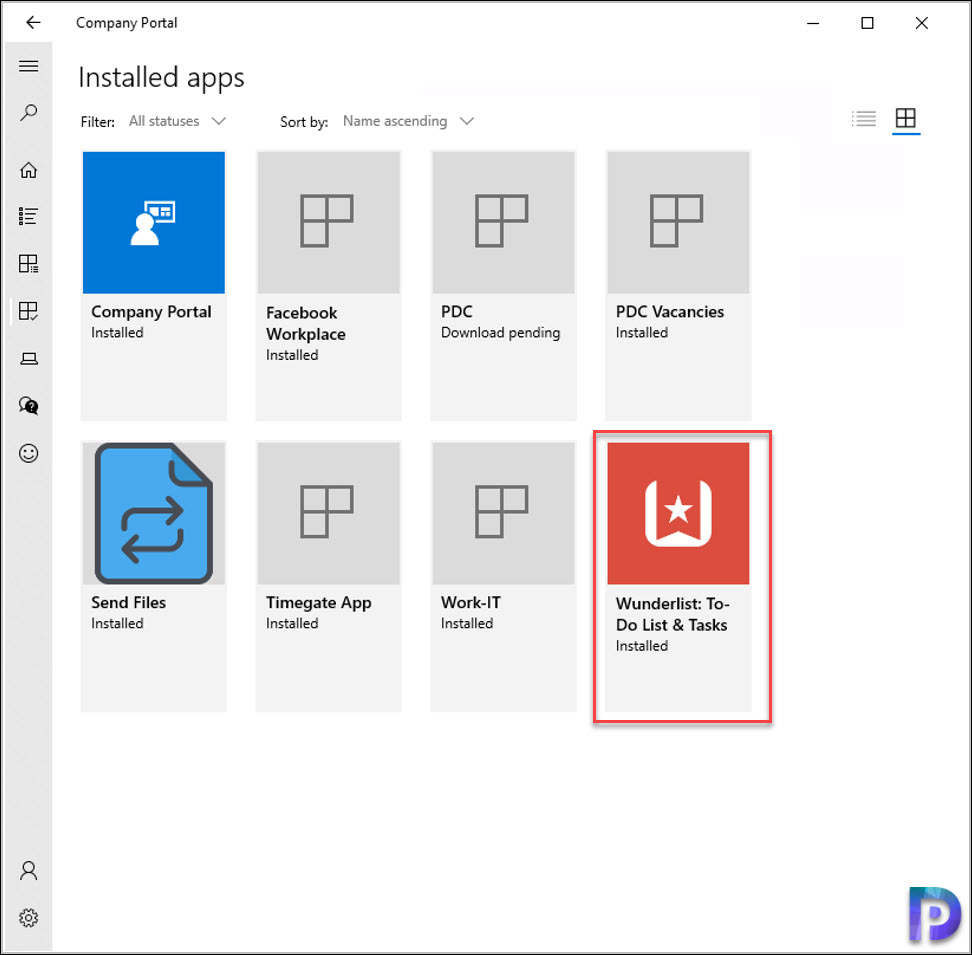The width and height of the screenshot is (972, 955).
Task: Close the Company Portal window
Action: click(x=921, y=23)
